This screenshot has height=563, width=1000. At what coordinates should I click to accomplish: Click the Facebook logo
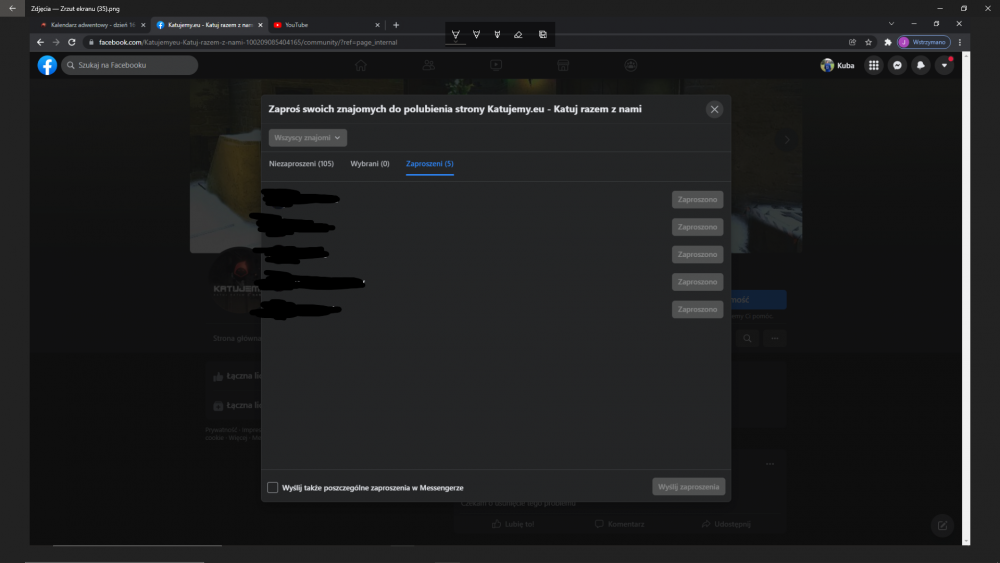pyautogui.click(x=47, y=65)
